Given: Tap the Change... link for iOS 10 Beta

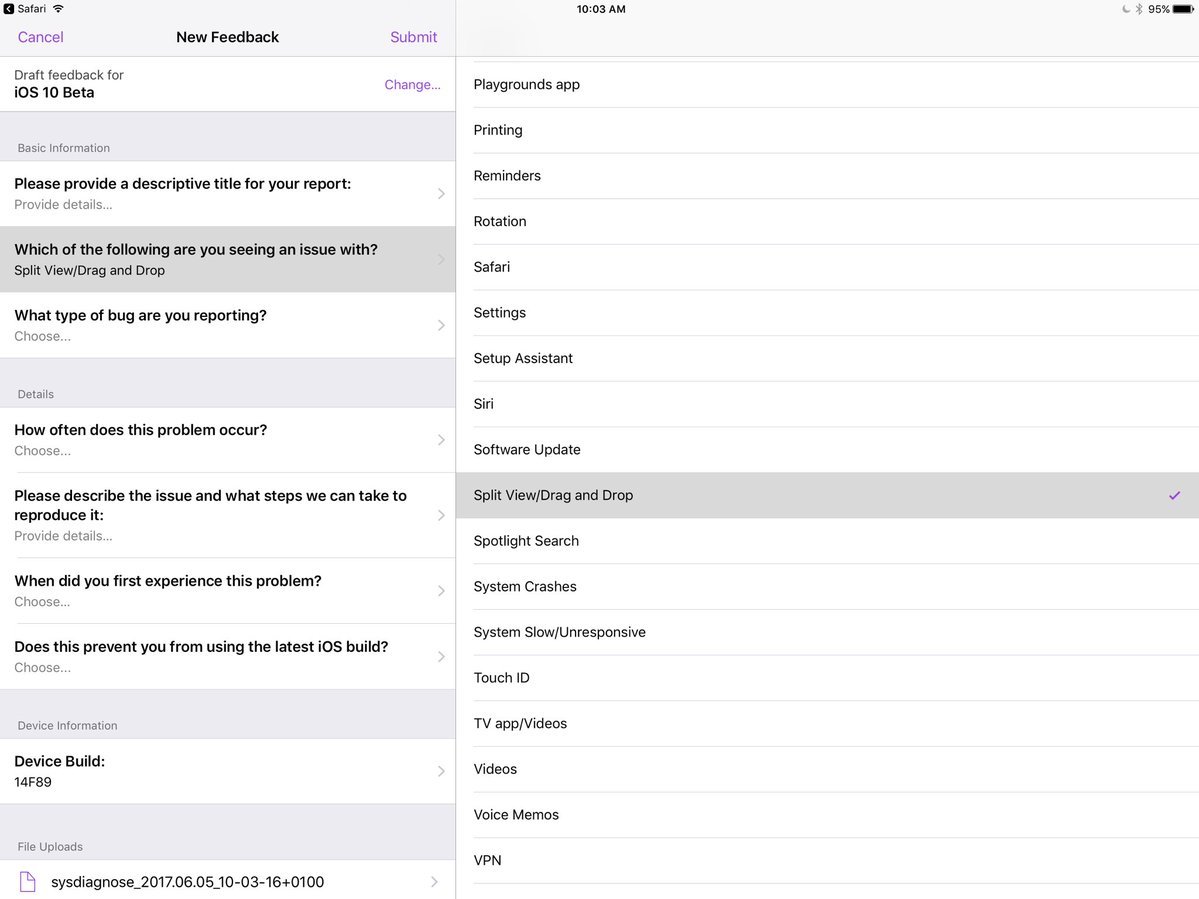Looking at the screenshot, I should click(412, 85).
